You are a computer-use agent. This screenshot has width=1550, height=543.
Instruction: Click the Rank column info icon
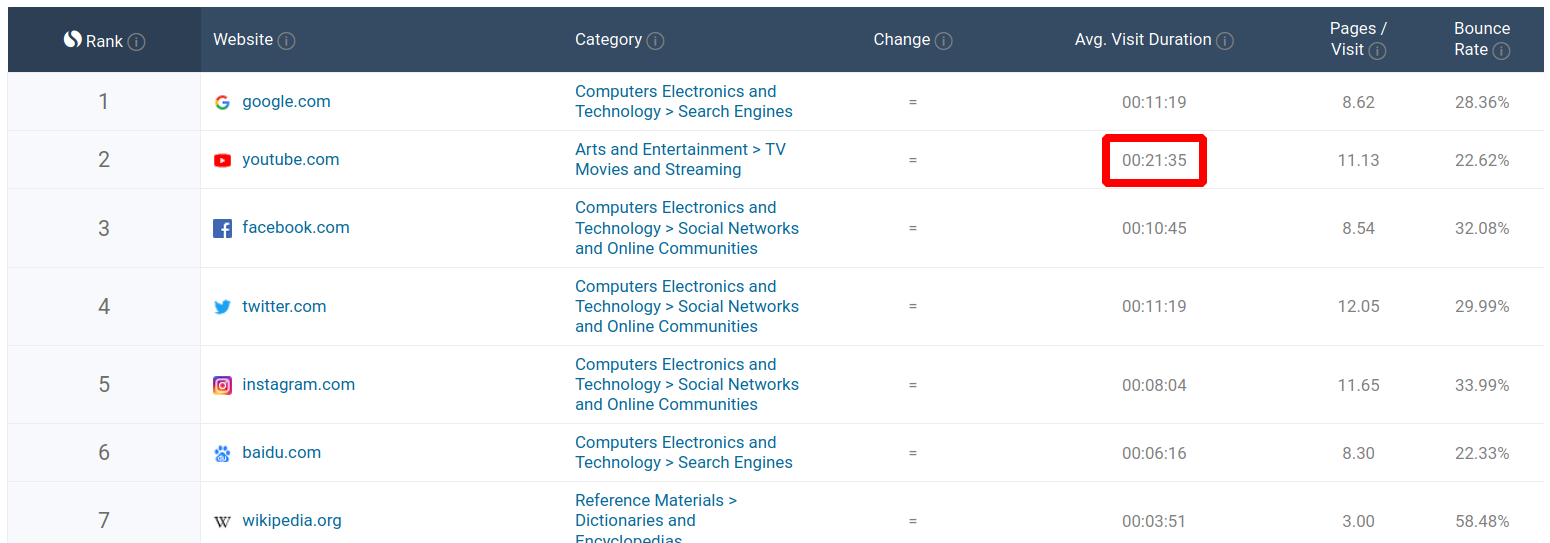click(137, 42)
